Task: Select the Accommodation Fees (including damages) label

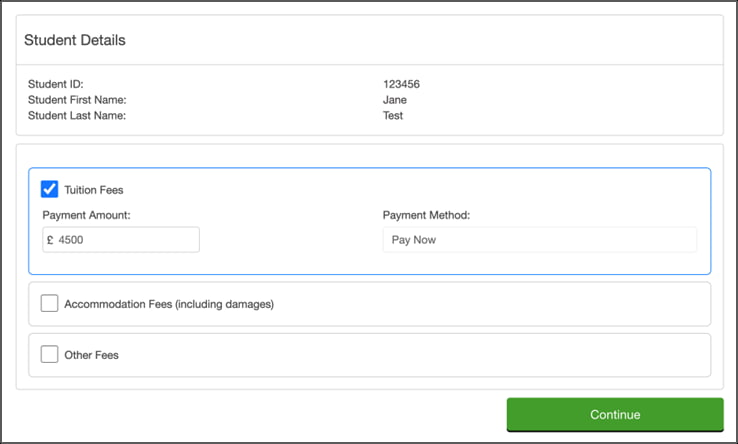Action: tap(168, 303)
